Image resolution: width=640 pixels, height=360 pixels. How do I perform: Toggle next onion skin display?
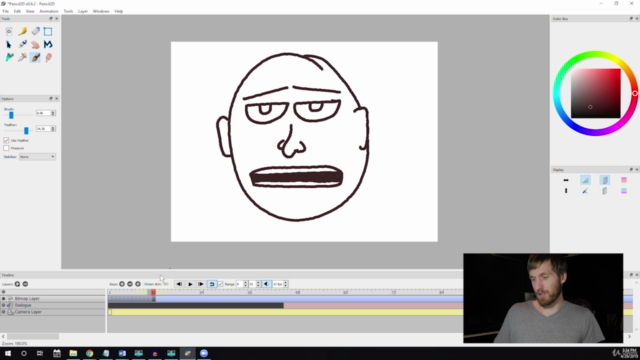(x=604, y=191)
